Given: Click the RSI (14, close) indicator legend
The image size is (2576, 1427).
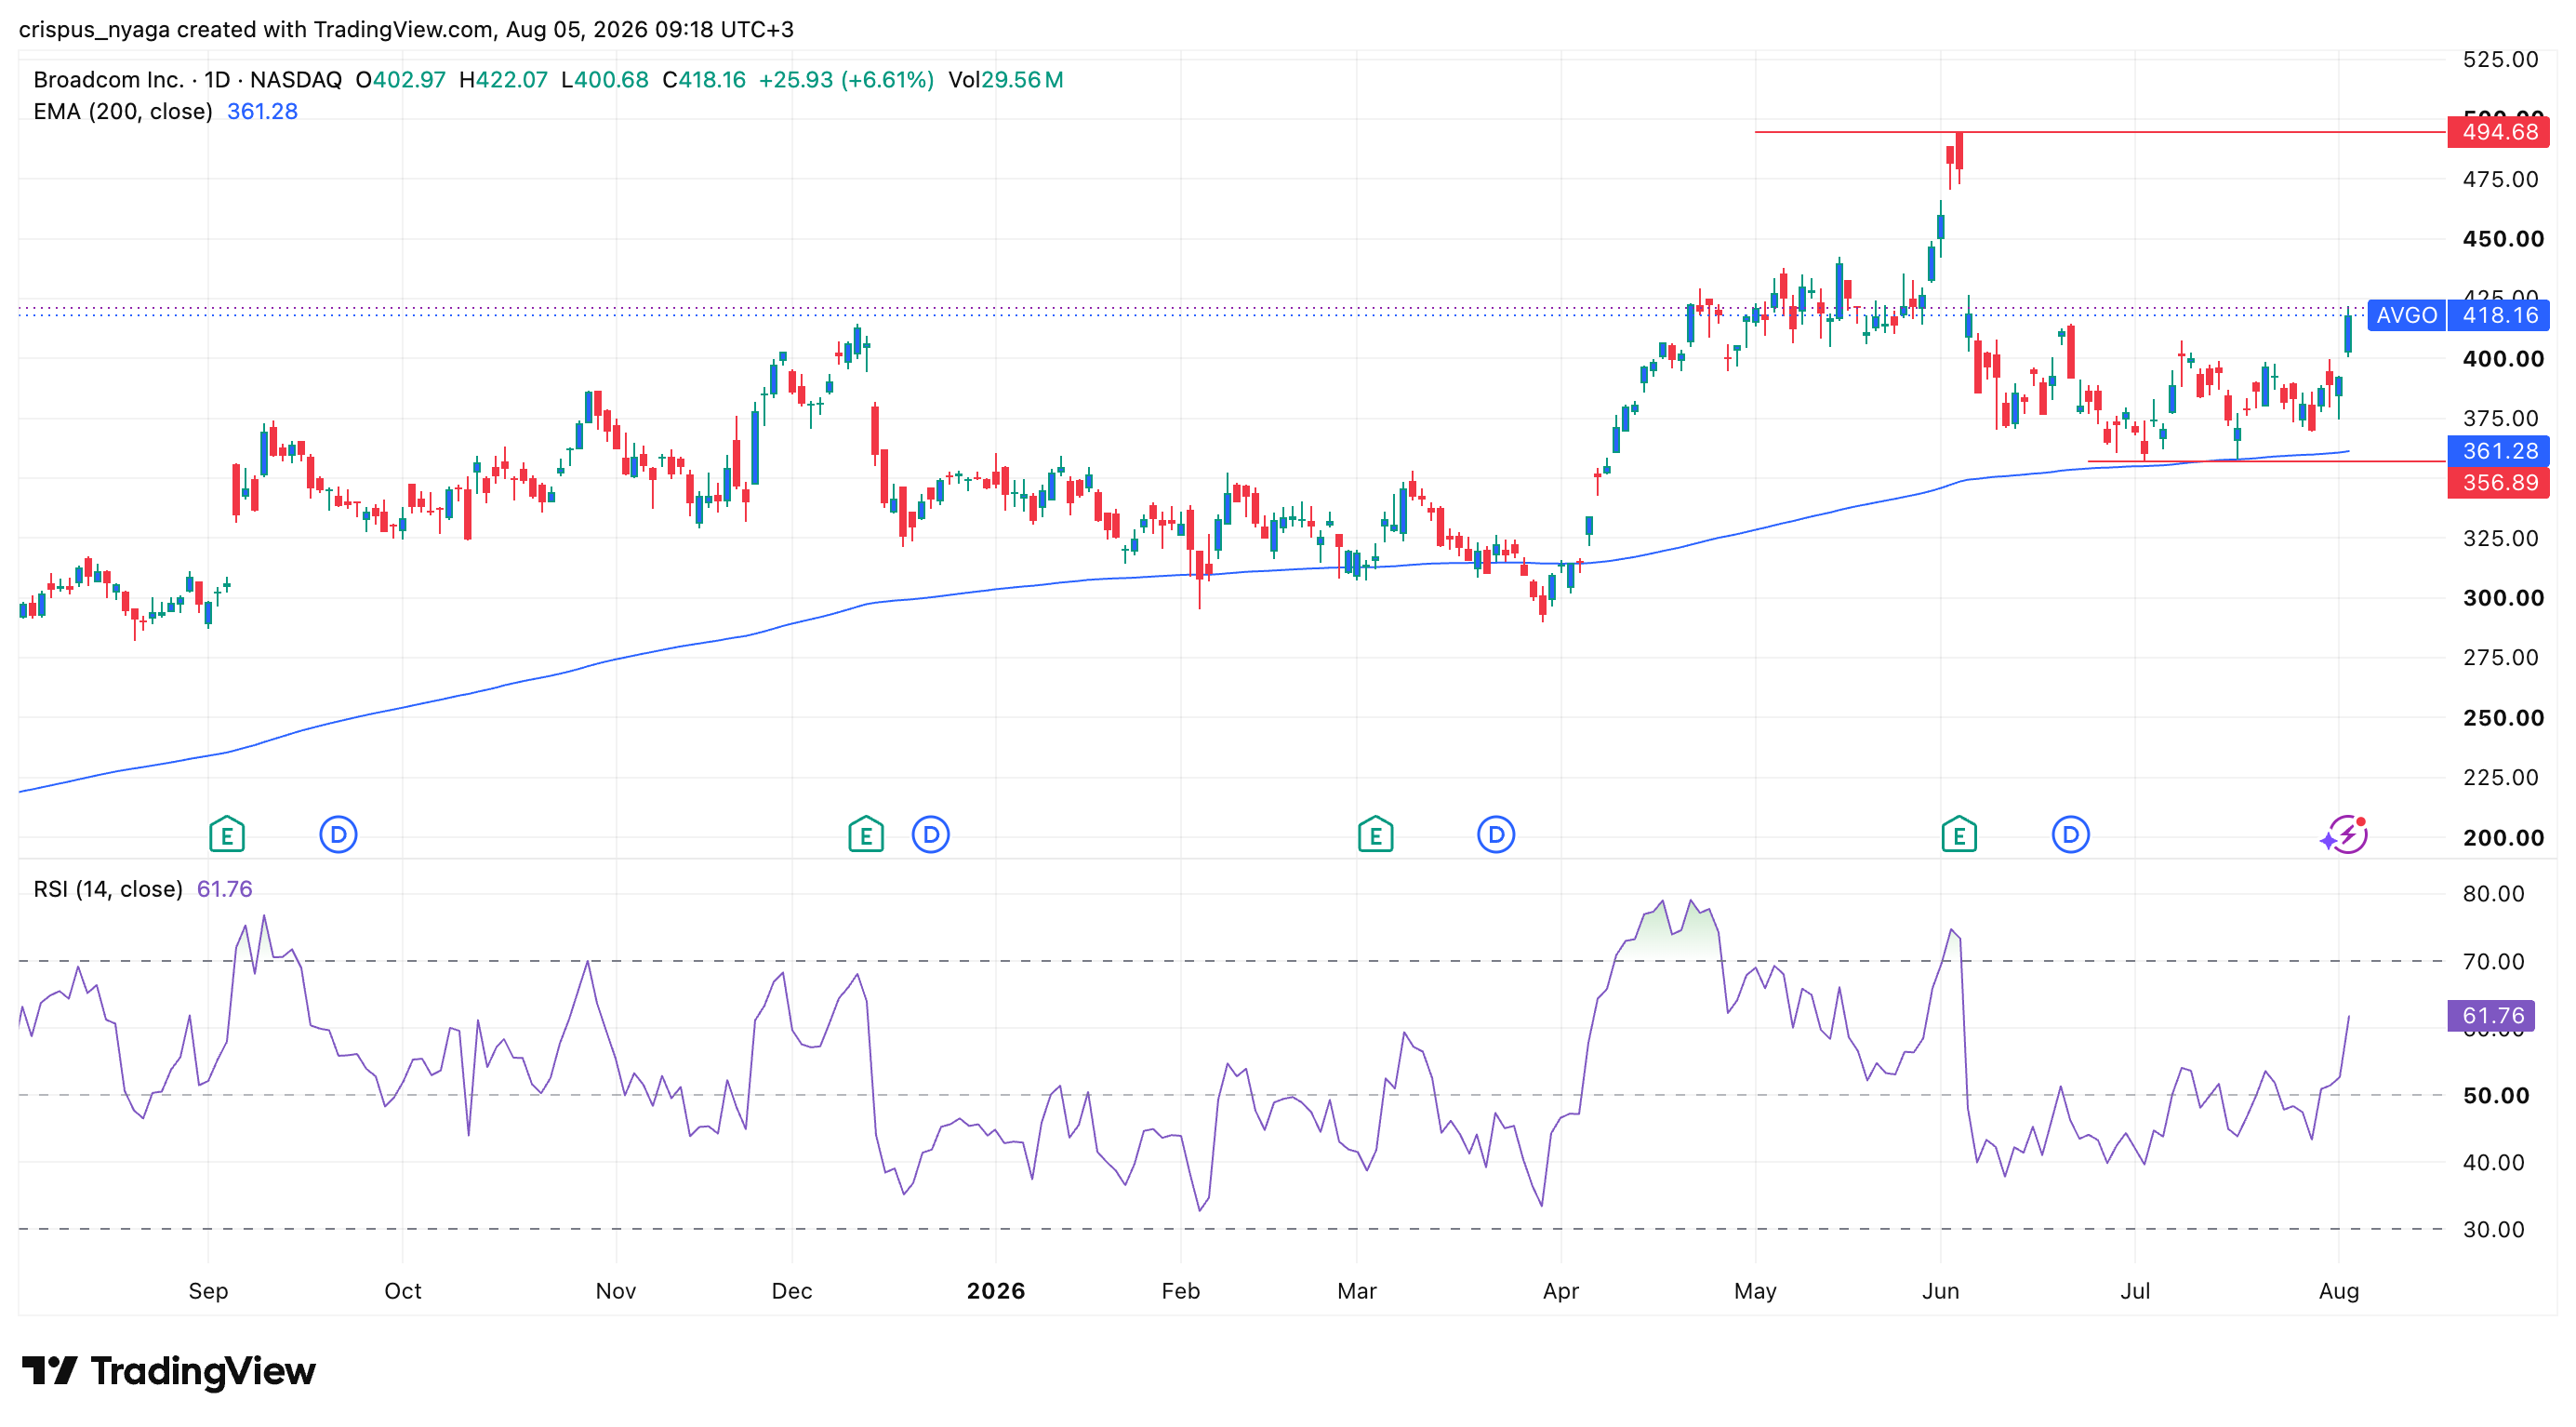Looking at the screenshot, I should pyautogui.click(x=108, y=889).
